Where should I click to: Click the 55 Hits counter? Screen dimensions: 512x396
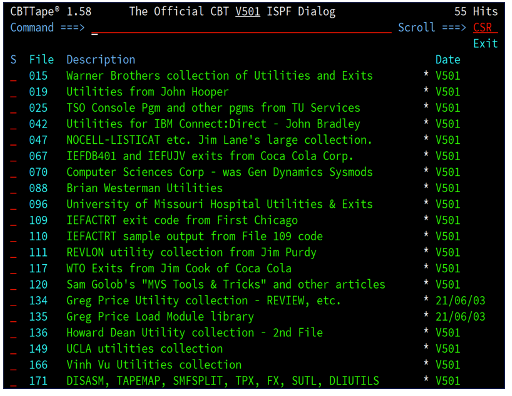click(x=476, y=12)
